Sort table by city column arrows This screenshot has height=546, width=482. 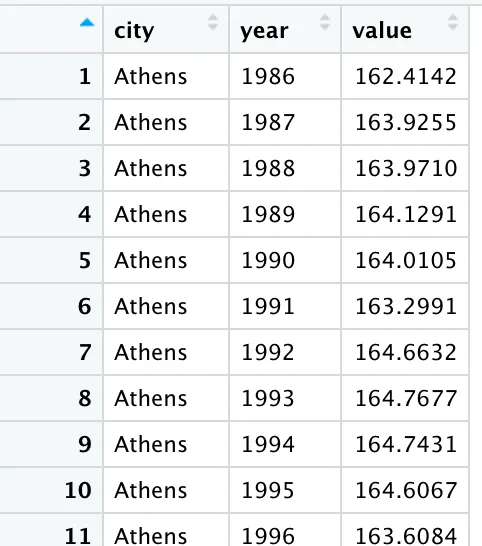click(213, 22)
